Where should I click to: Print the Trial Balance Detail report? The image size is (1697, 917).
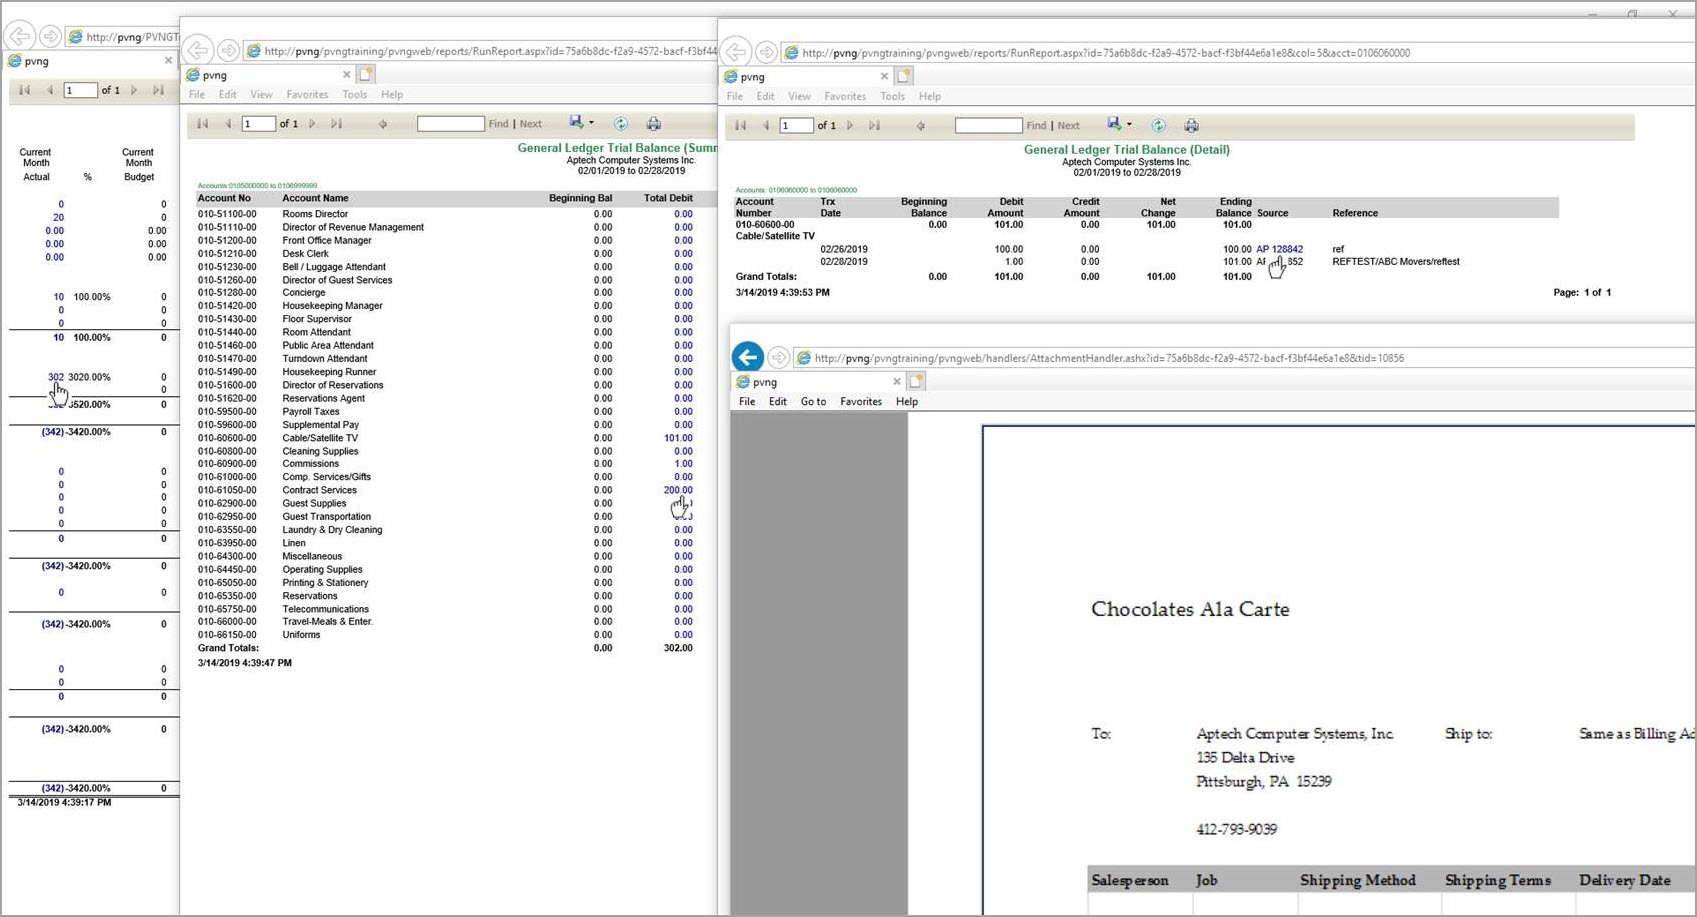click(x=1192, y=125)
